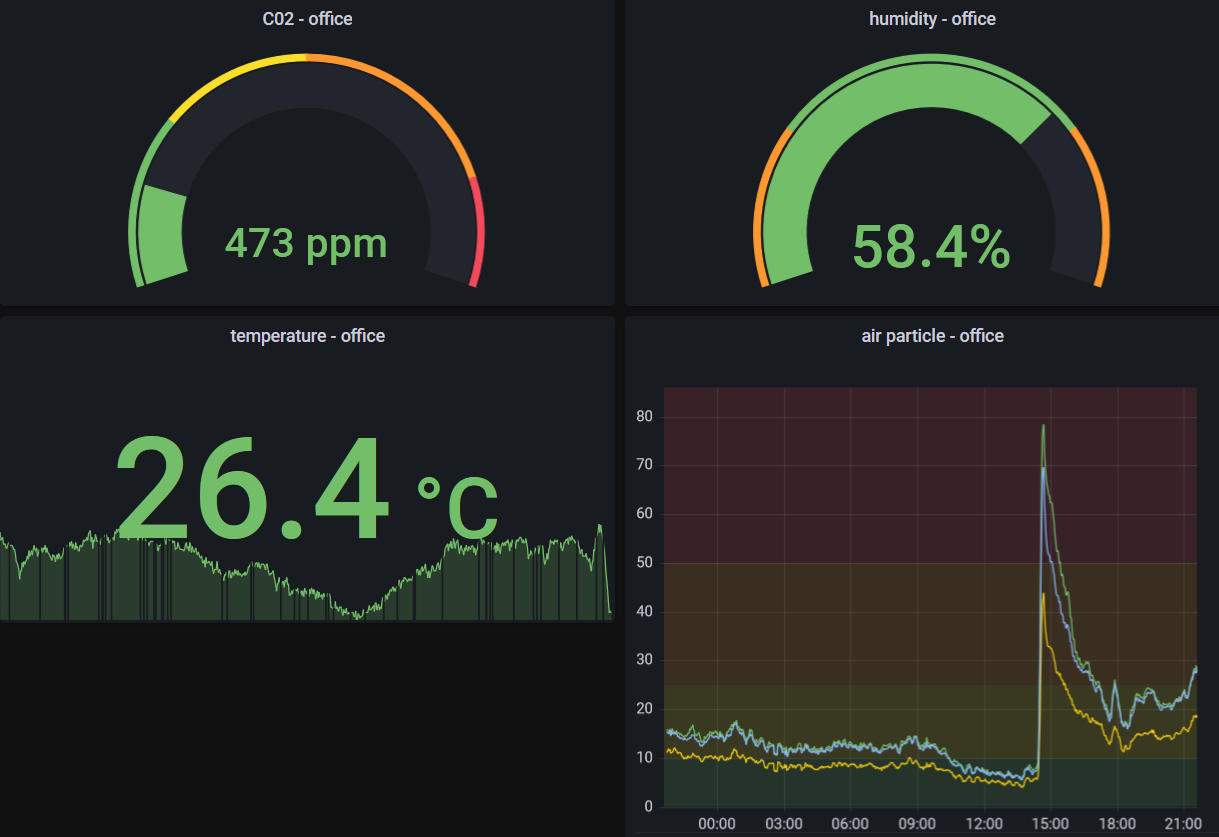The width and height of the screenshot is (1219, 837).
Task: Open the humidity - office panel title menu
Action: (932, 19)
